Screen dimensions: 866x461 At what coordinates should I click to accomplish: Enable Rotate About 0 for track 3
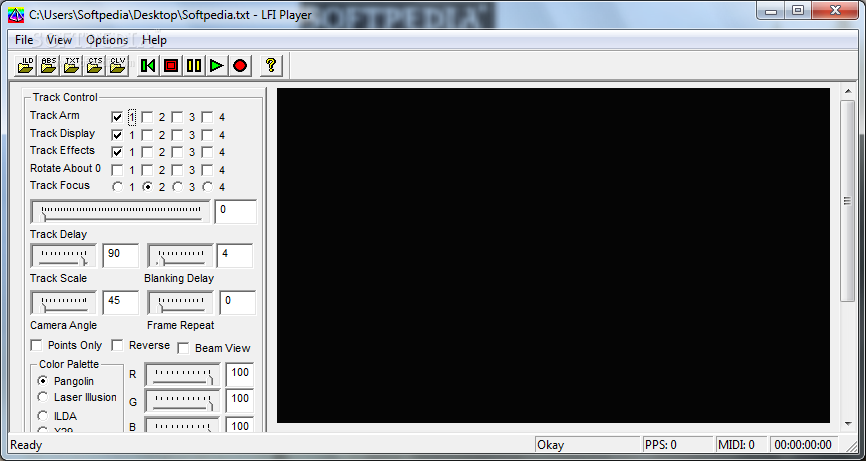point(177,170)
